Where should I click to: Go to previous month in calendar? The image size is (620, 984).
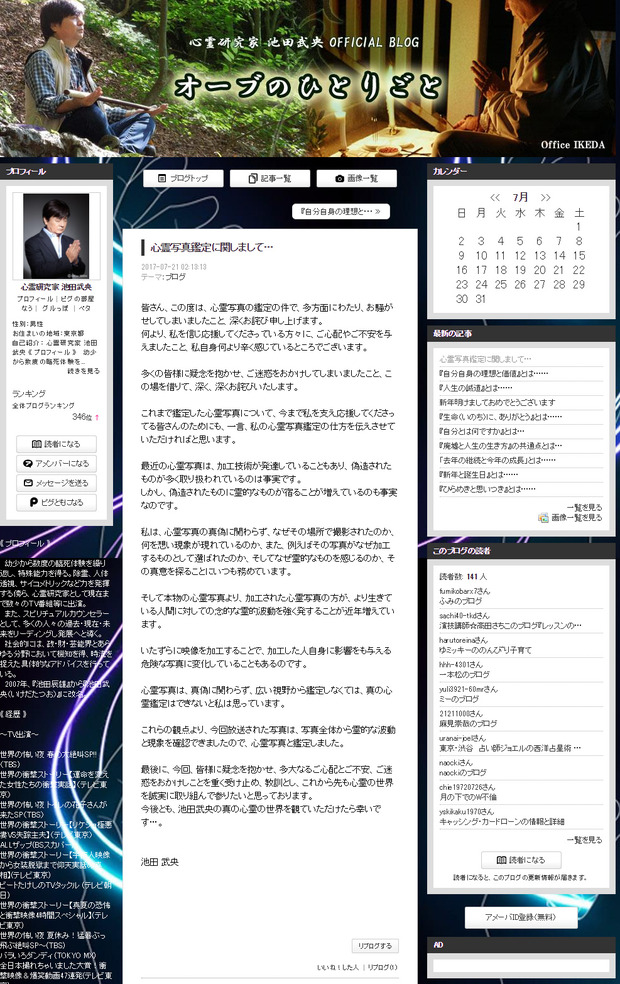pyautogui.click(x=495, y=197)
